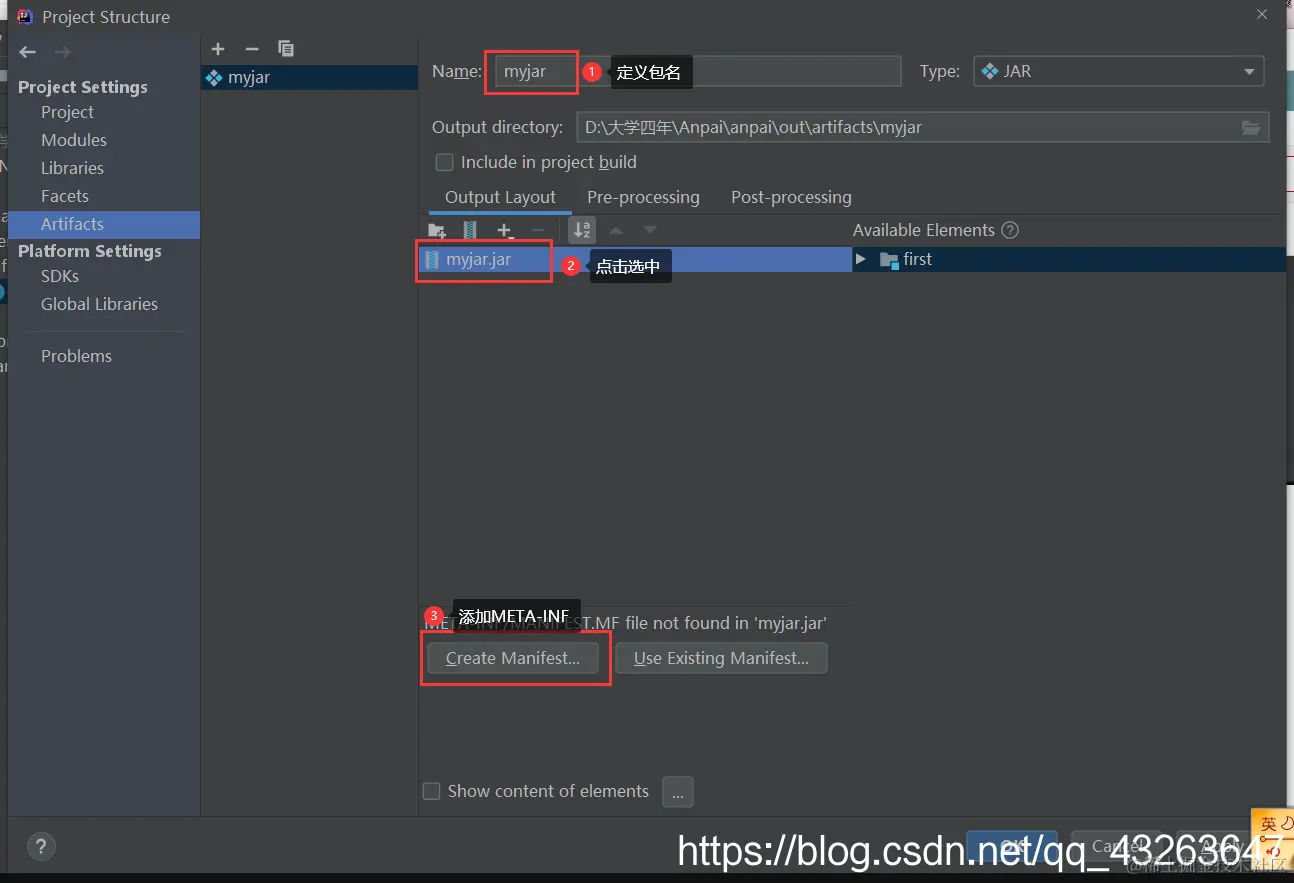
Task: Enable Show content of elements
Action: (x=432, y=791)
